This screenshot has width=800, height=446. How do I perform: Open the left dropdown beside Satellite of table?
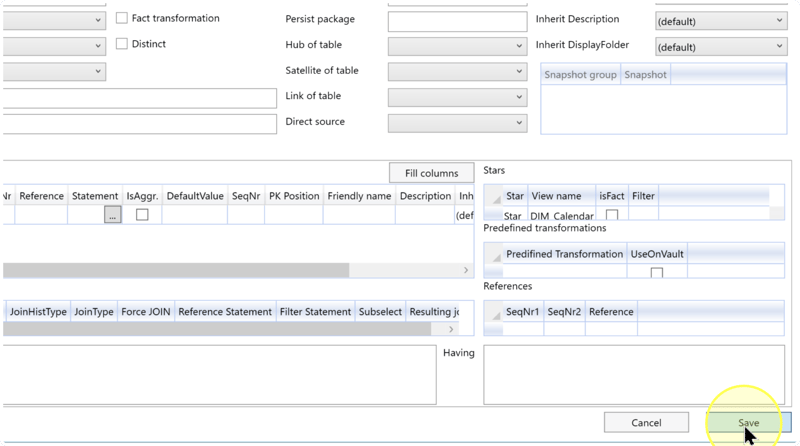(x=54, y=71)
